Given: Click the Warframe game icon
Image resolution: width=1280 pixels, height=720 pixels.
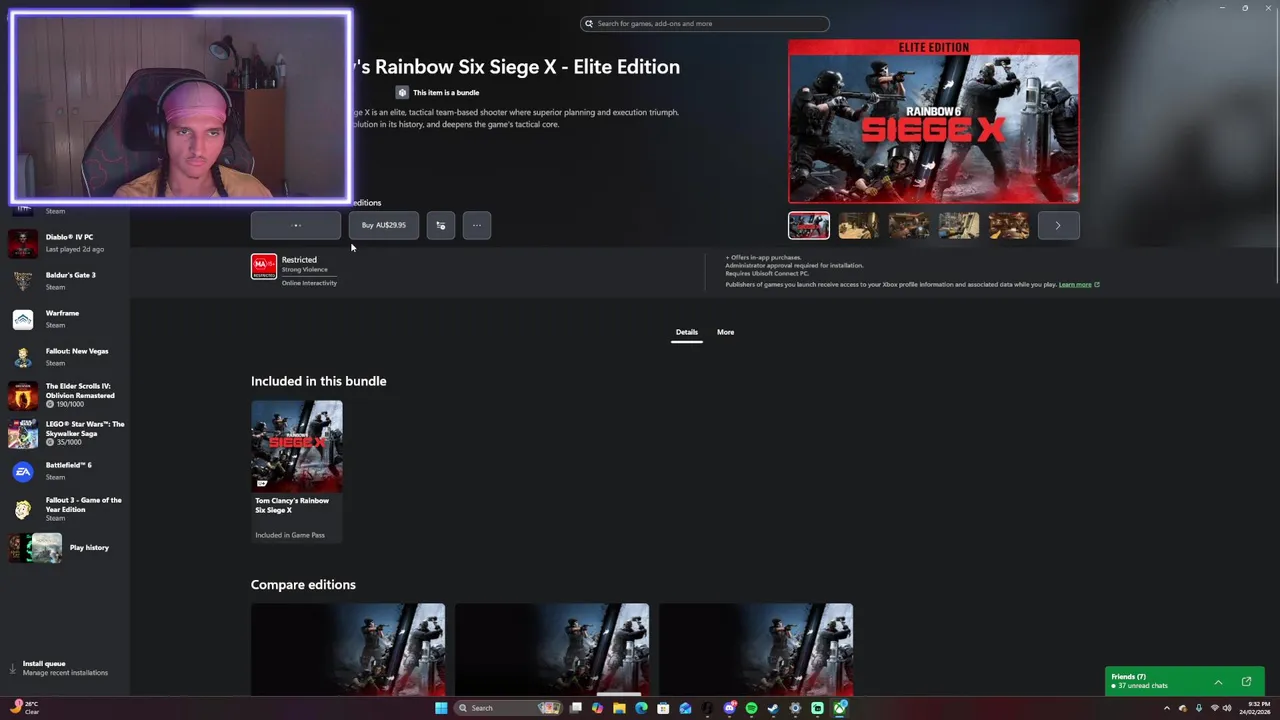Looking at the screenshot, I should coord(23,319).
